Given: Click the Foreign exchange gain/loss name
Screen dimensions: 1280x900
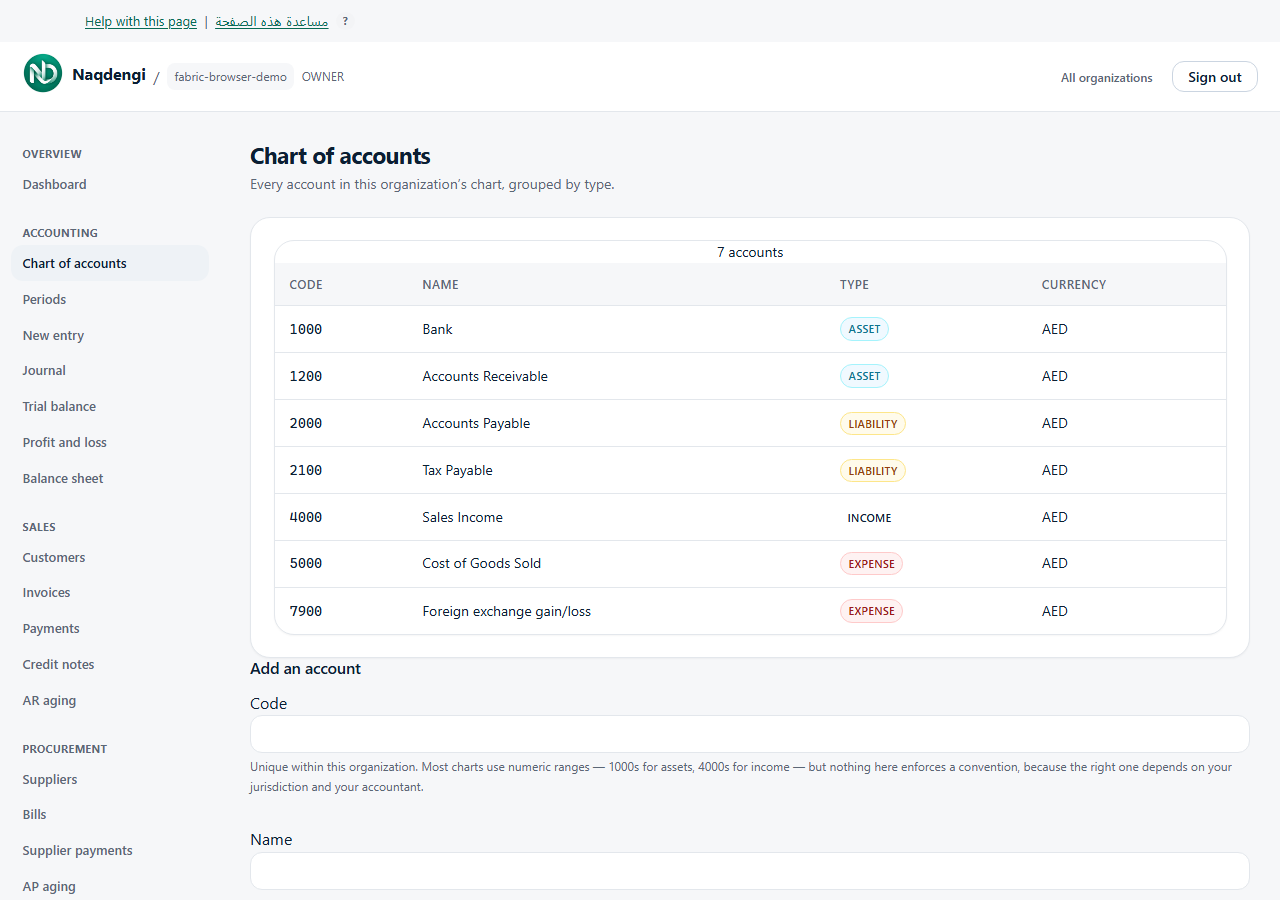Looking at the screenshot, I should click(x=507, y=611).
